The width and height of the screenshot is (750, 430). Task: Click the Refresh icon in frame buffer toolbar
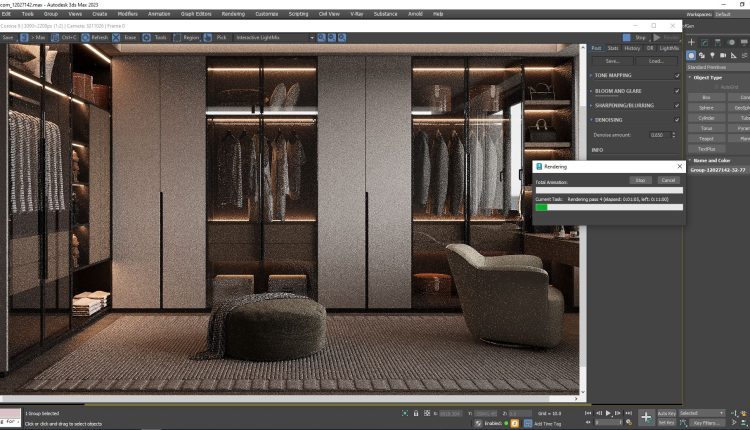coord(86,37)
